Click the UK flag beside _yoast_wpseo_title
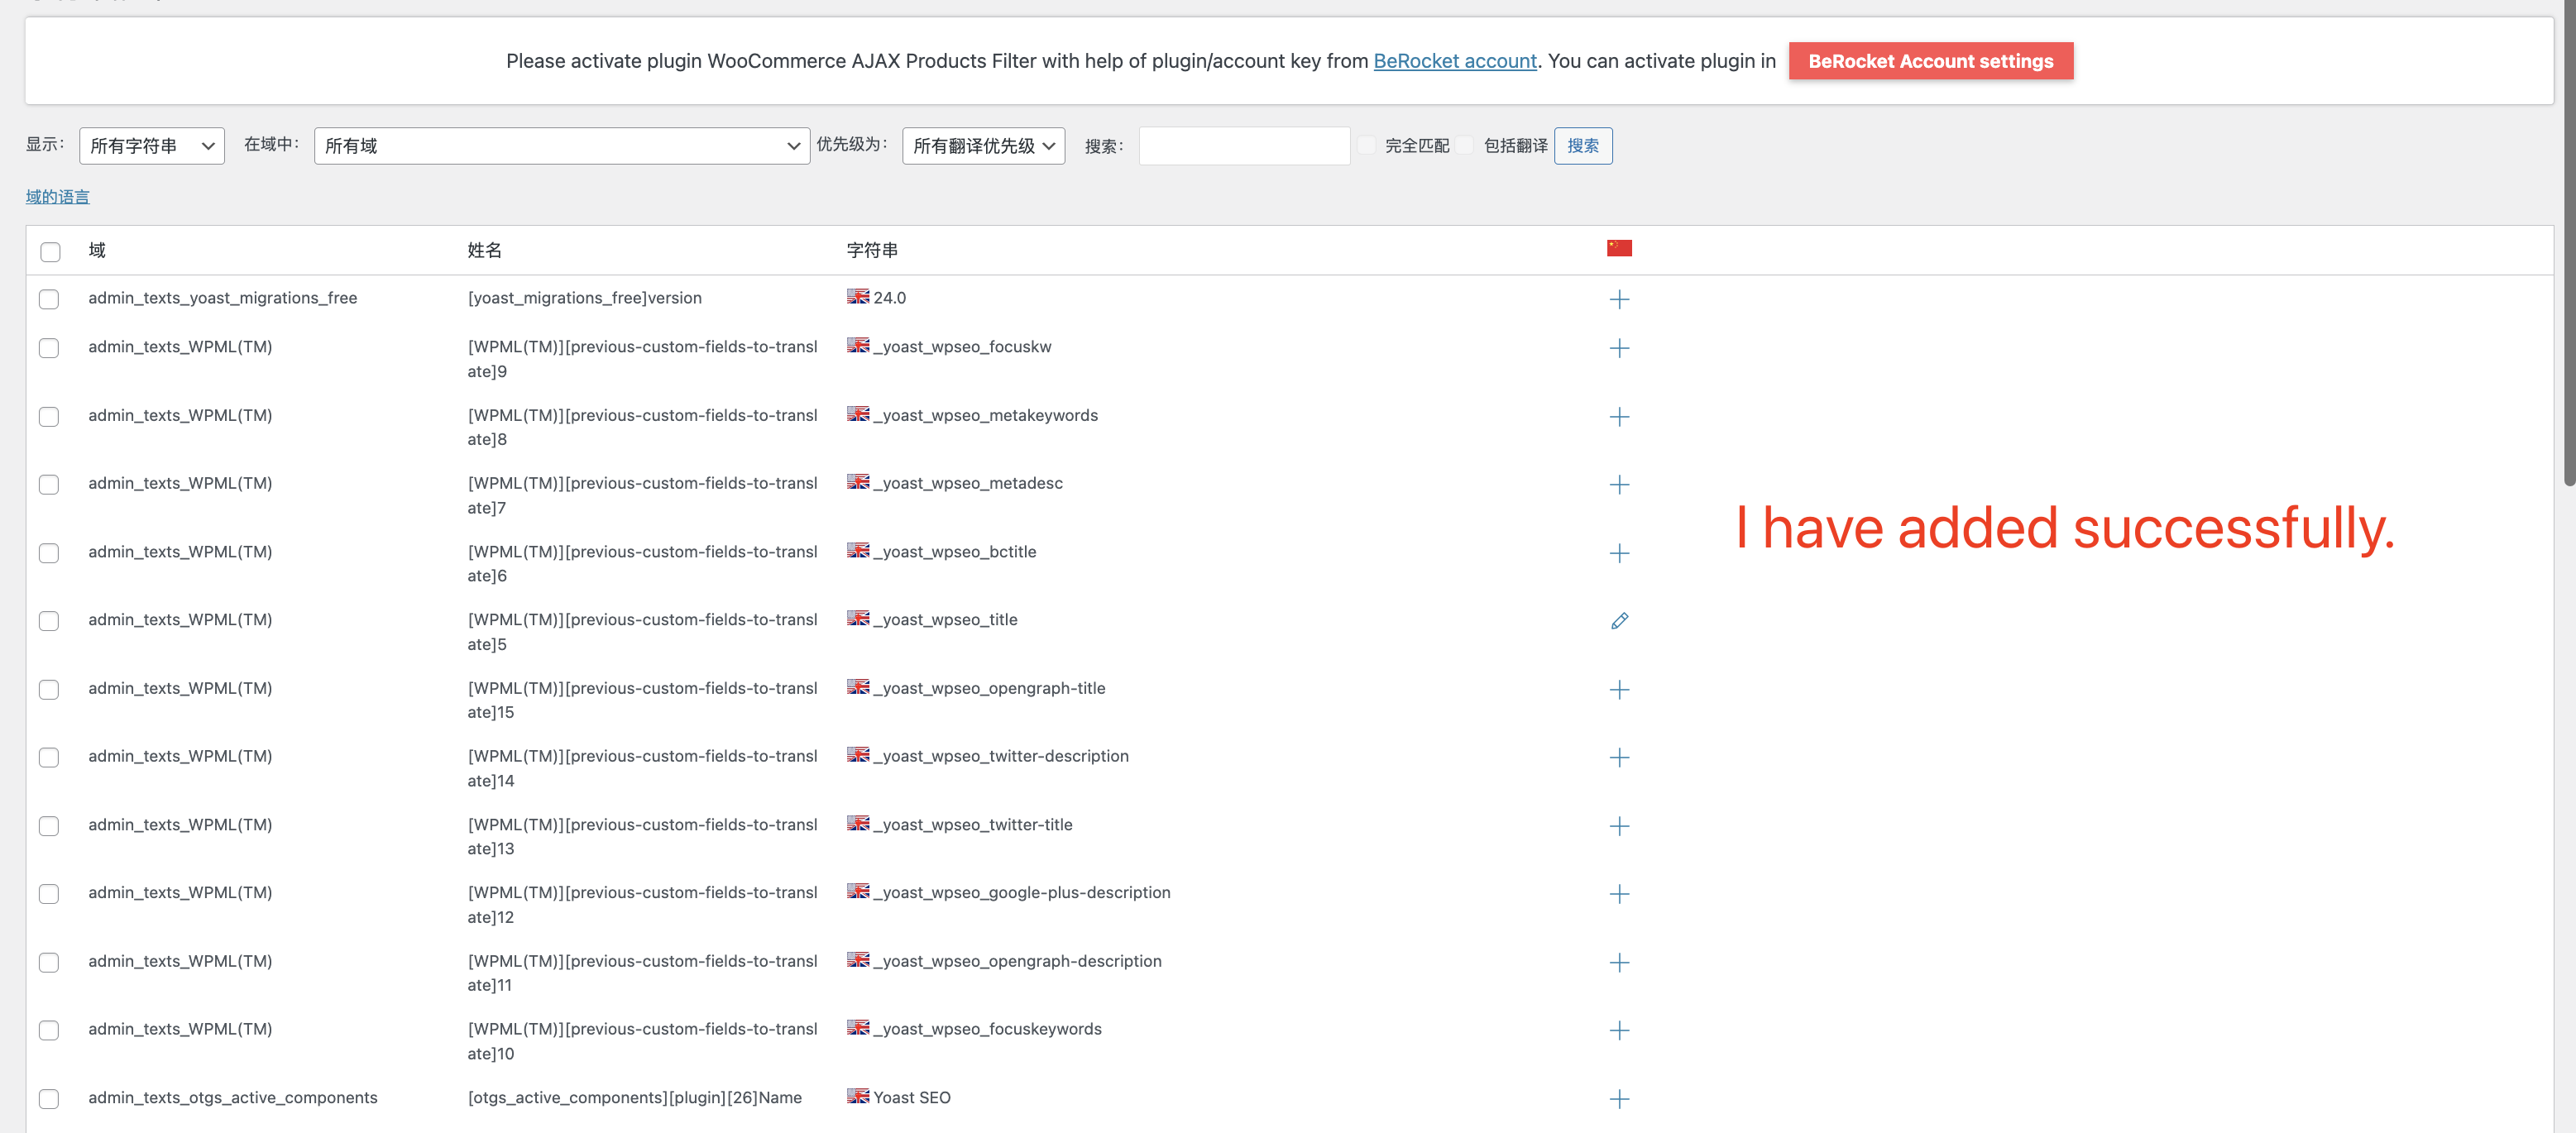The height and width of the screenshot is (1133, 2576). point(858,618)
